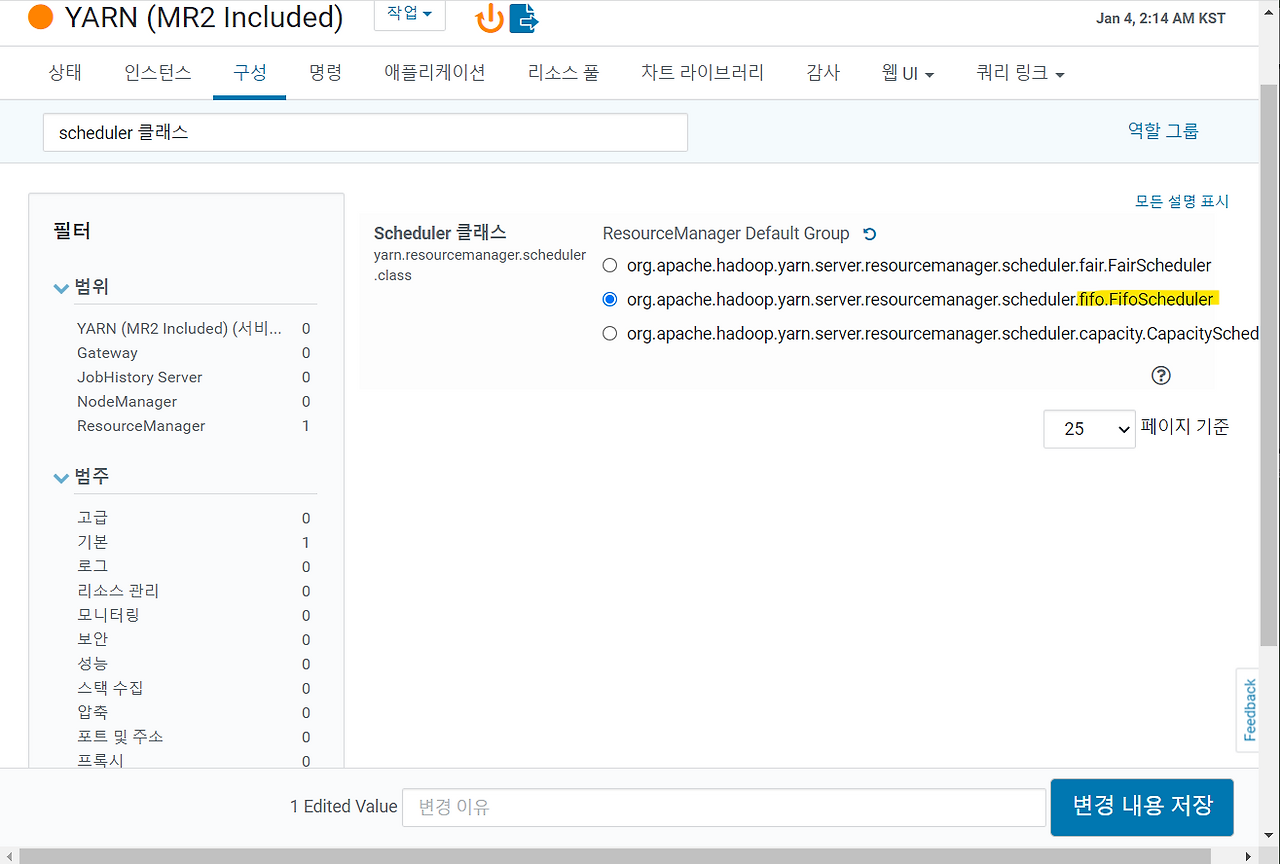Viewport: 1280px width, 864px height.
Task: Click the 모든 설명 표시 link
Action: click(x=1182, y=201)
